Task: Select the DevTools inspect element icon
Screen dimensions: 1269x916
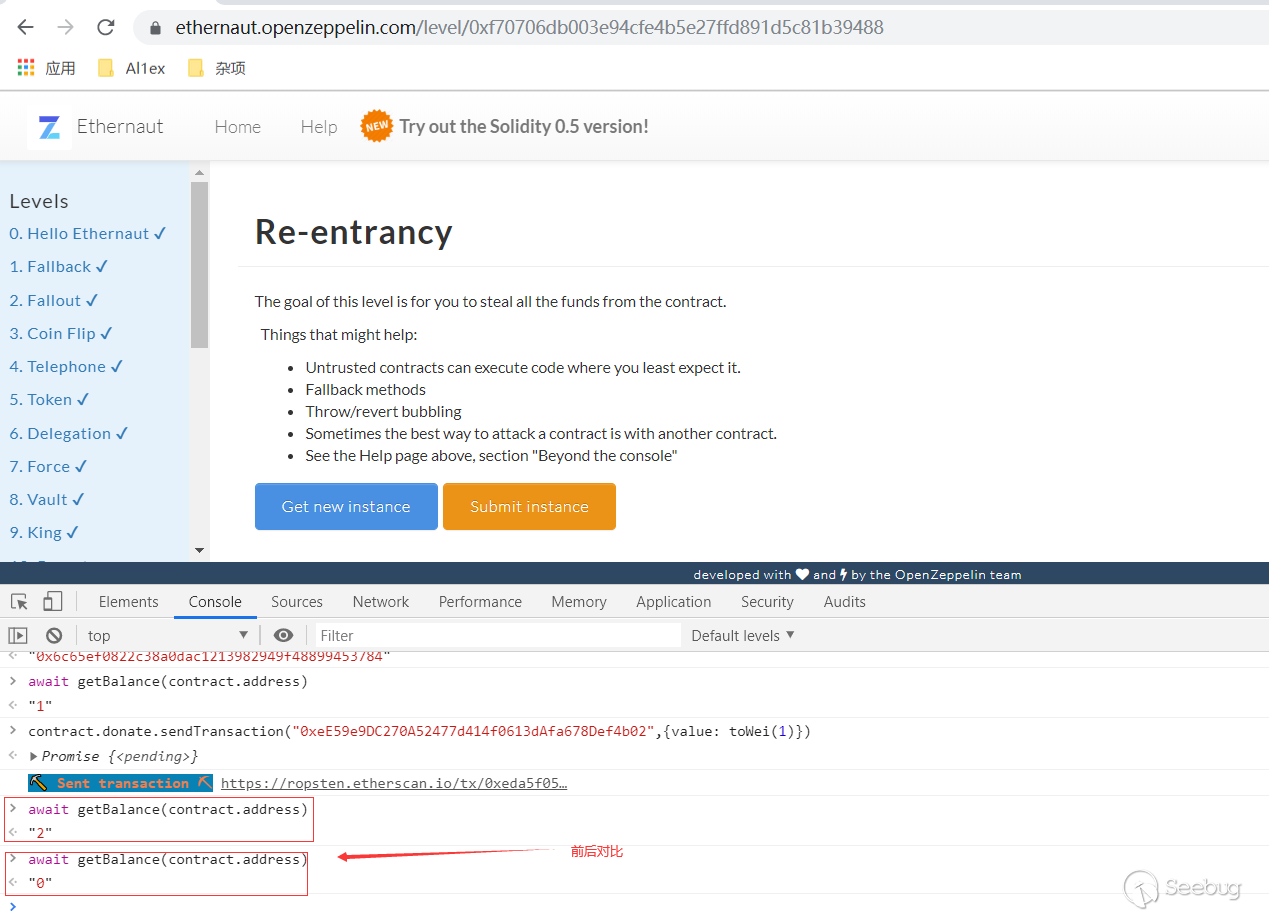Action: pos(19,601)
